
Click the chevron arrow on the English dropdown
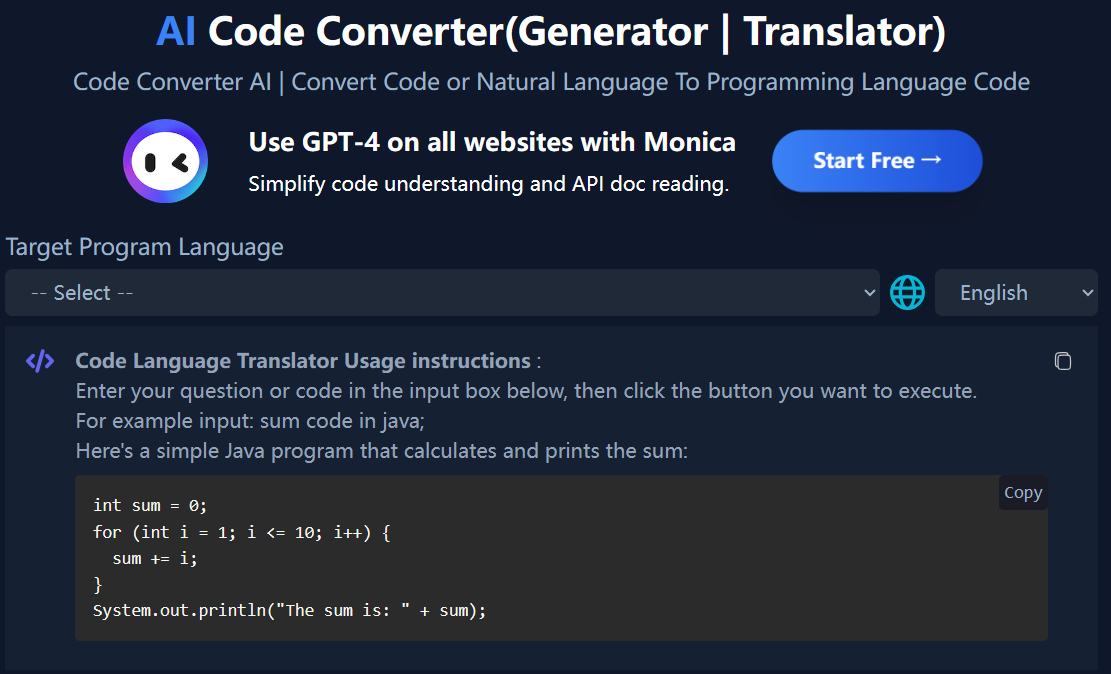click(x=1089, y=292)
